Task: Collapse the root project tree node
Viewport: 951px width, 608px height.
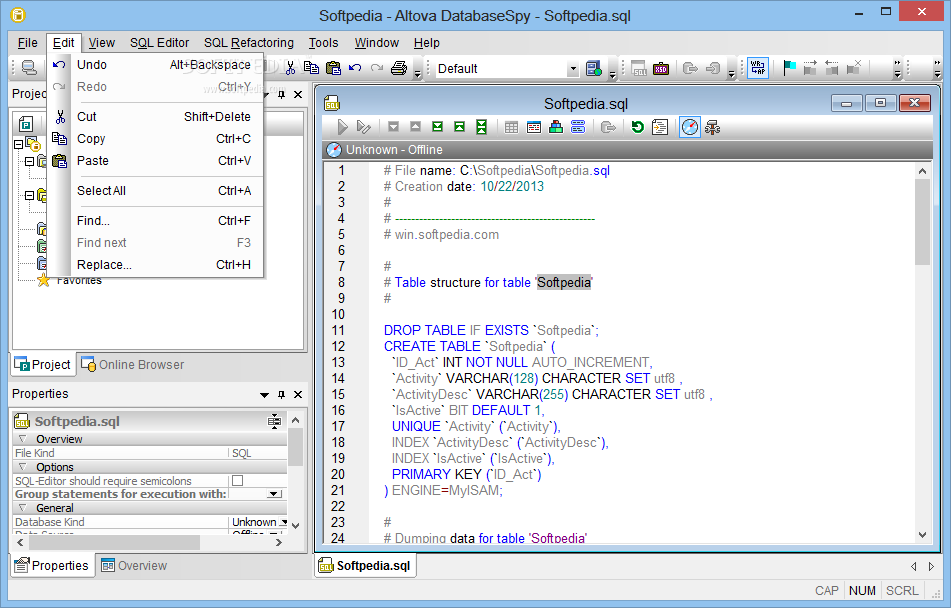Action: coord(18,144)
